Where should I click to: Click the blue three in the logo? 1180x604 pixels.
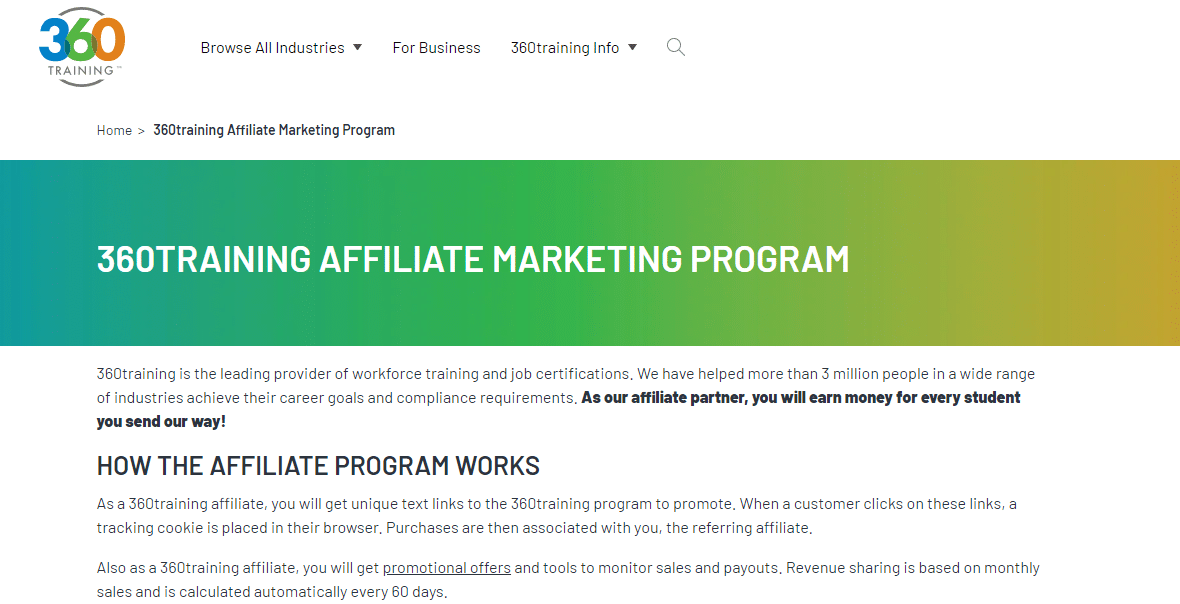click(53, 40)
